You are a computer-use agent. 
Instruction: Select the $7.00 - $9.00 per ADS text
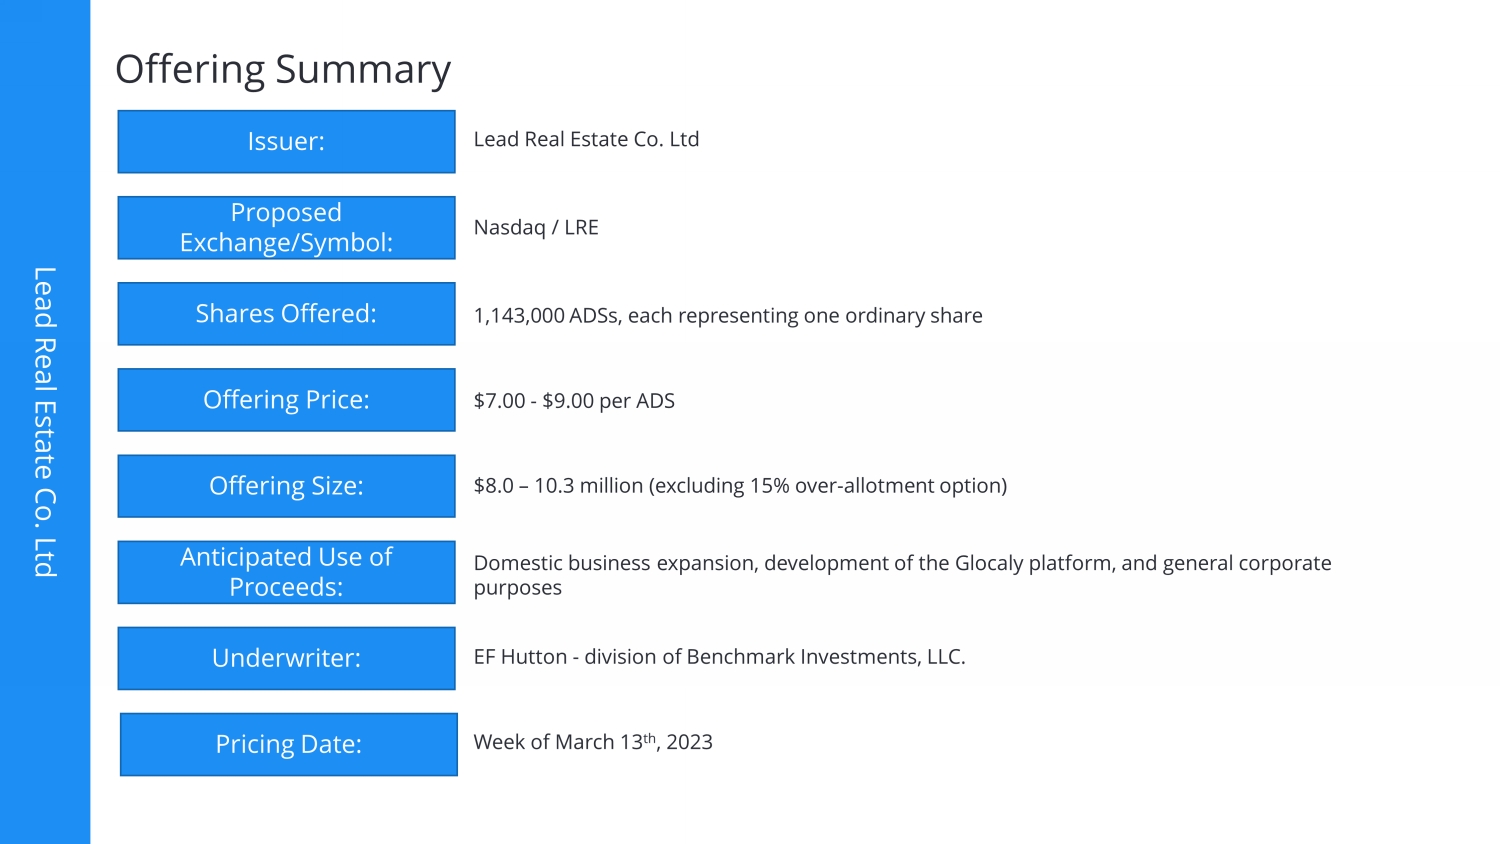click(574, 401)
